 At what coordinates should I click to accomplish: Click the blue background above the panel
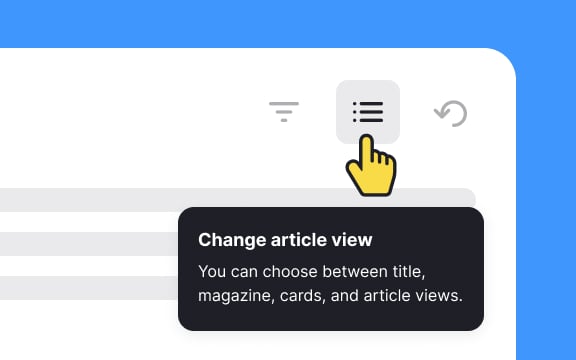pyautogui.click(x=257, y=24)
